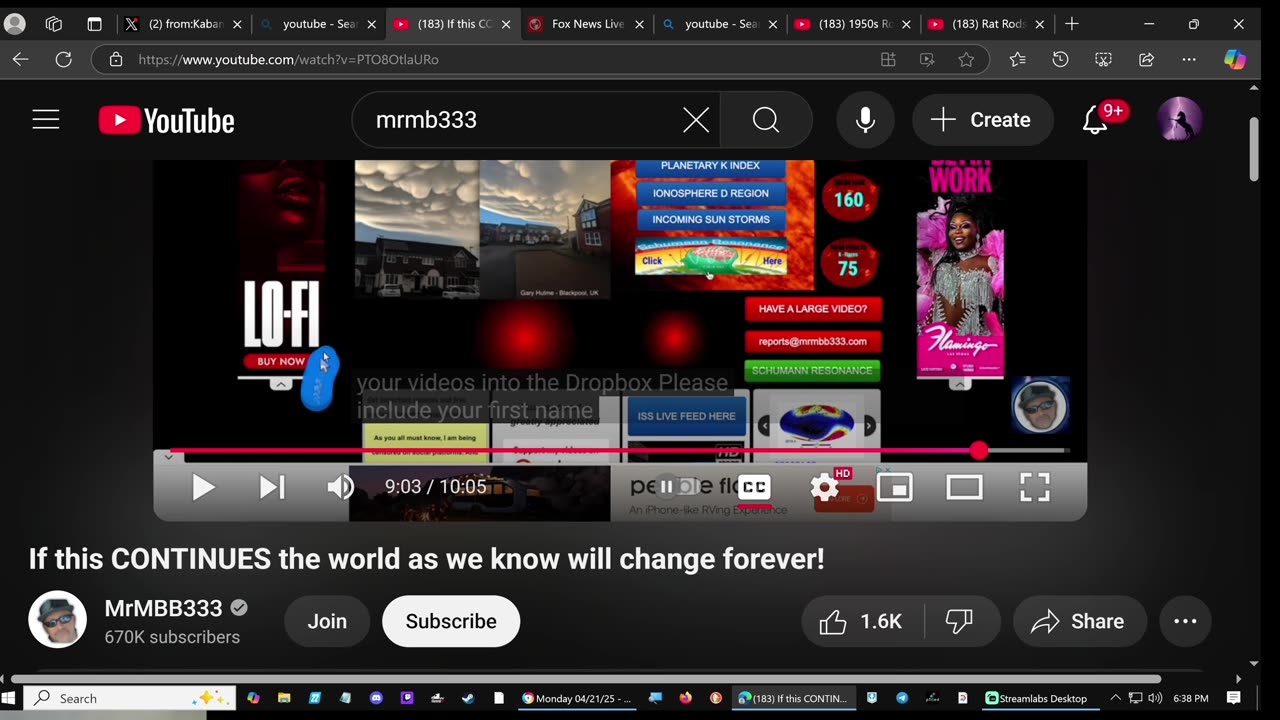Image resolution: width=1280 pixels, height=720 pixels.
Task: Submit the YouTube search magnifier button
Action: (x=766, y=120)
